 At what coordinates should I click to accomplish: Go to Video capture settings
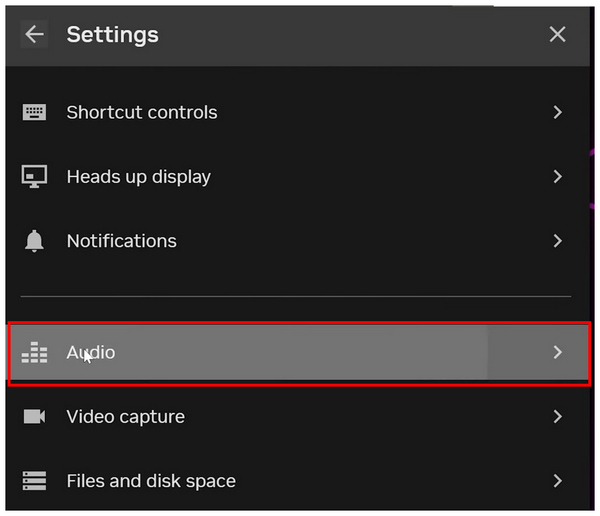tap(125, 416)
